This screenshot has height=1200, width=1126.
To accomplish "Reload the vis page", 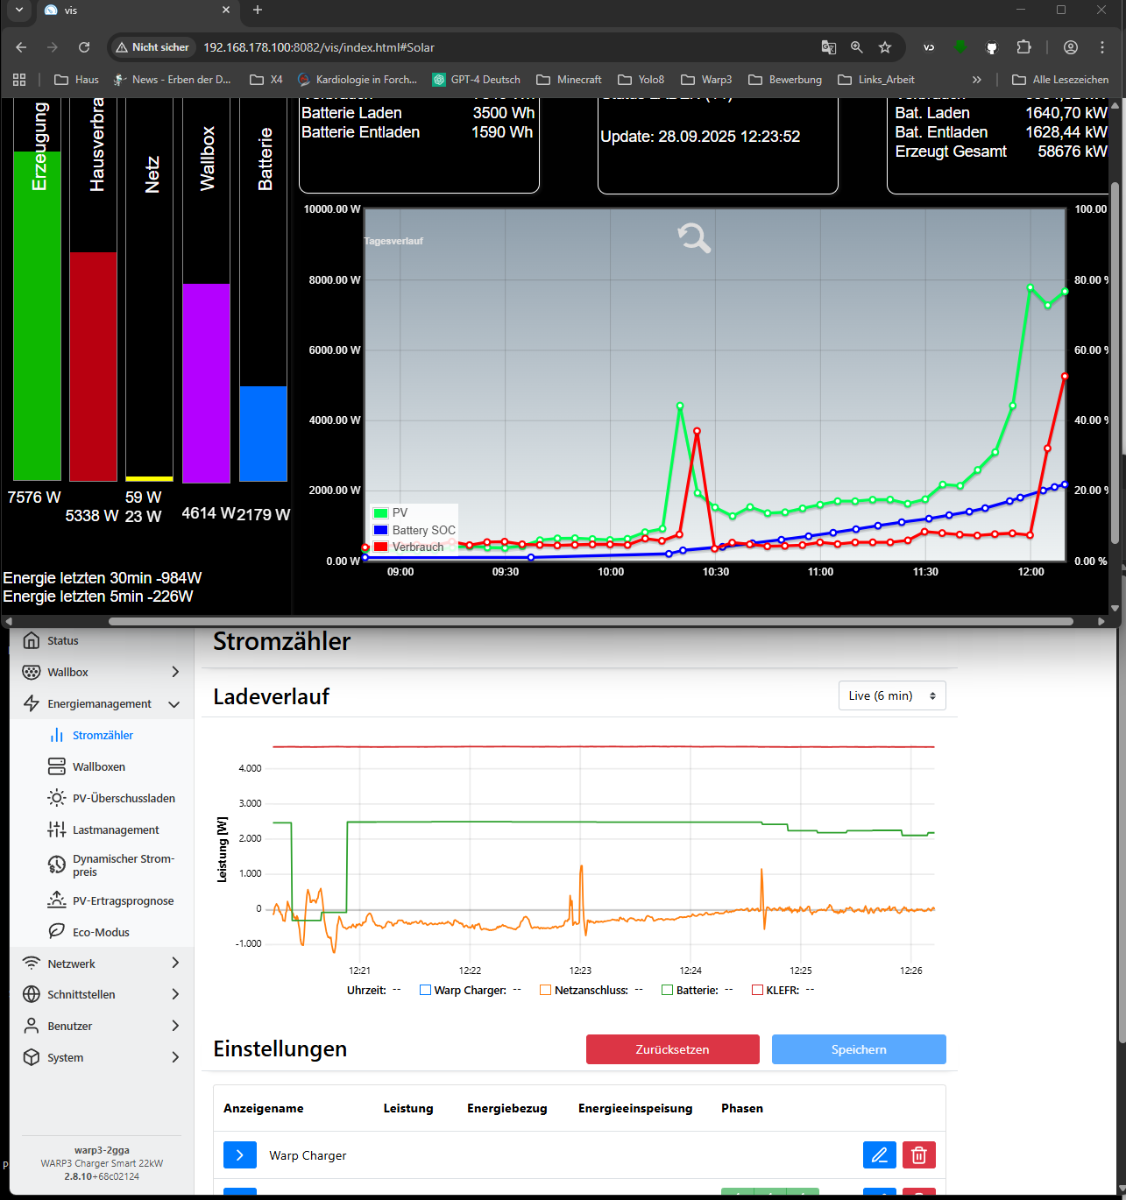I will tap(84, 47).
